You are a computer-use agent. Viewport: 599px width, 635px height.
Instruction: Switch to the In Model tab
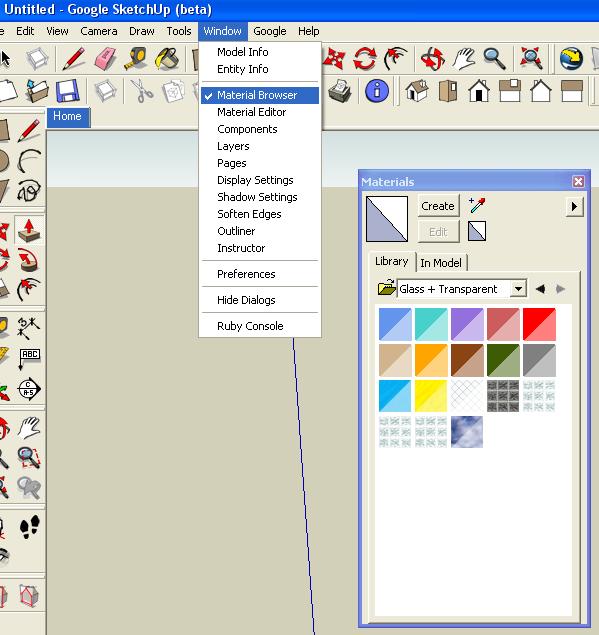441,263
